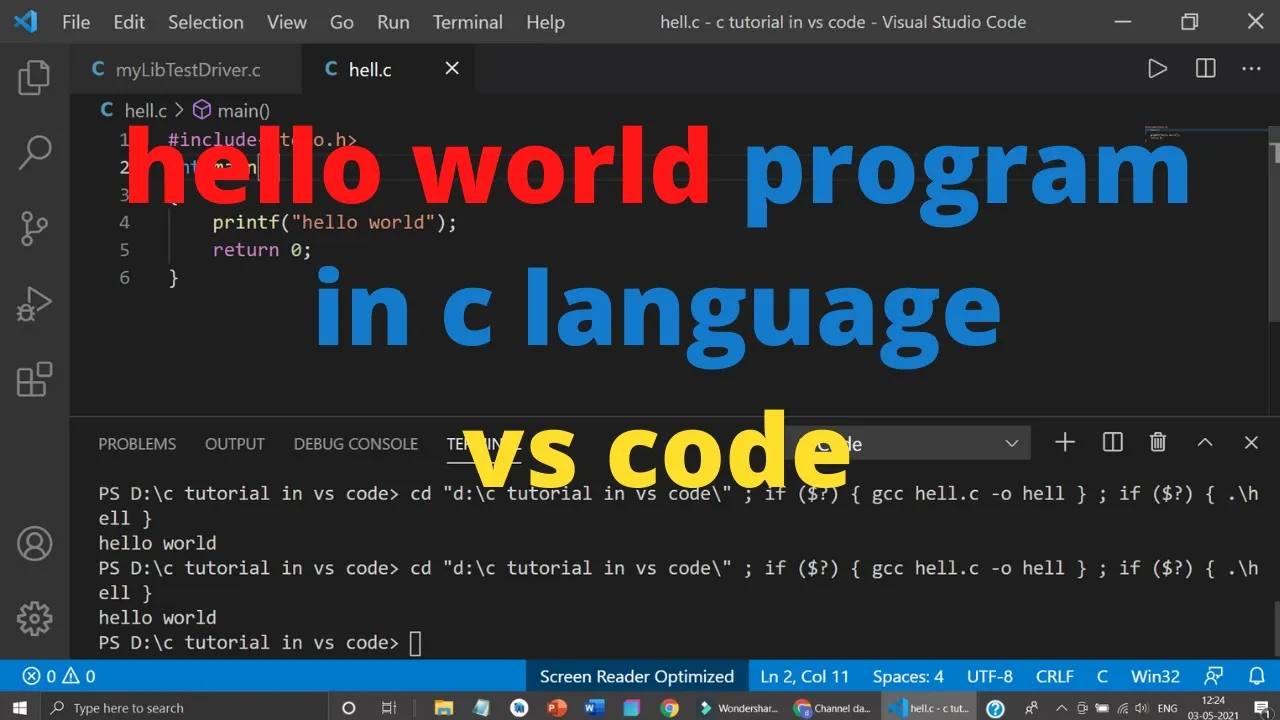Open the Accounts menu icon
The height and width of the screenshot is (720, 1280).
(34, 544)
